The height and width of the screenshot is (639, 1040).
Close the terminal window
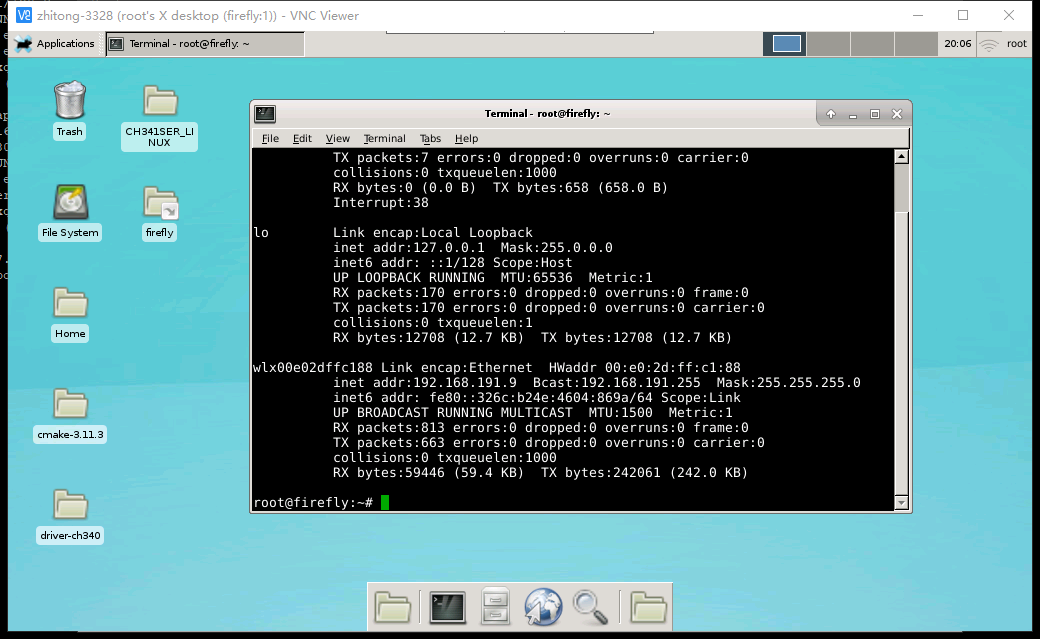[897, 114]
